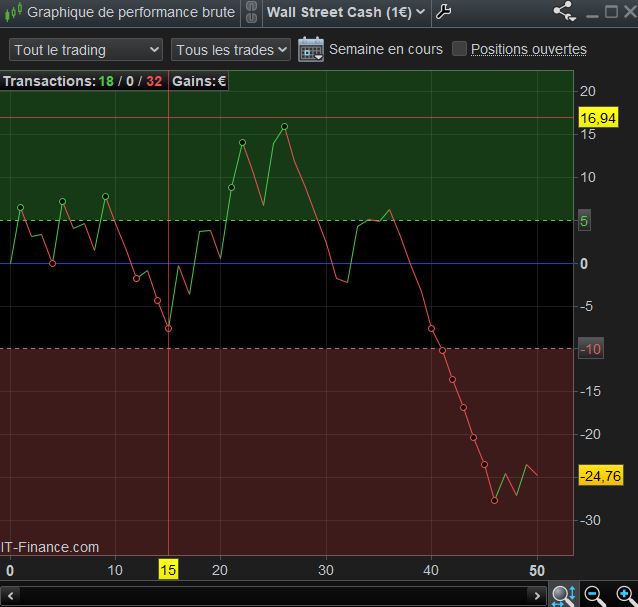Click the chain link group icon
Image resolution: width=638 pixels, height=607 pixels.
click(x=251, y=12)
